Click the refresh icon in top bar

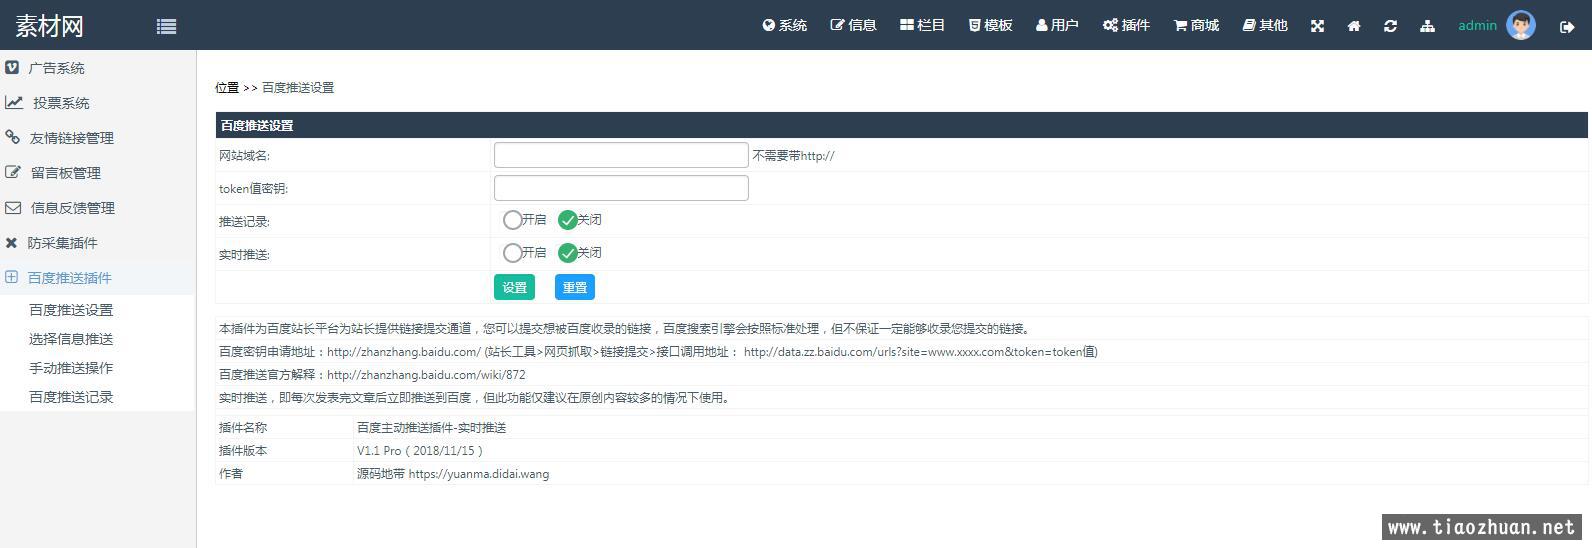[1390, 26]
